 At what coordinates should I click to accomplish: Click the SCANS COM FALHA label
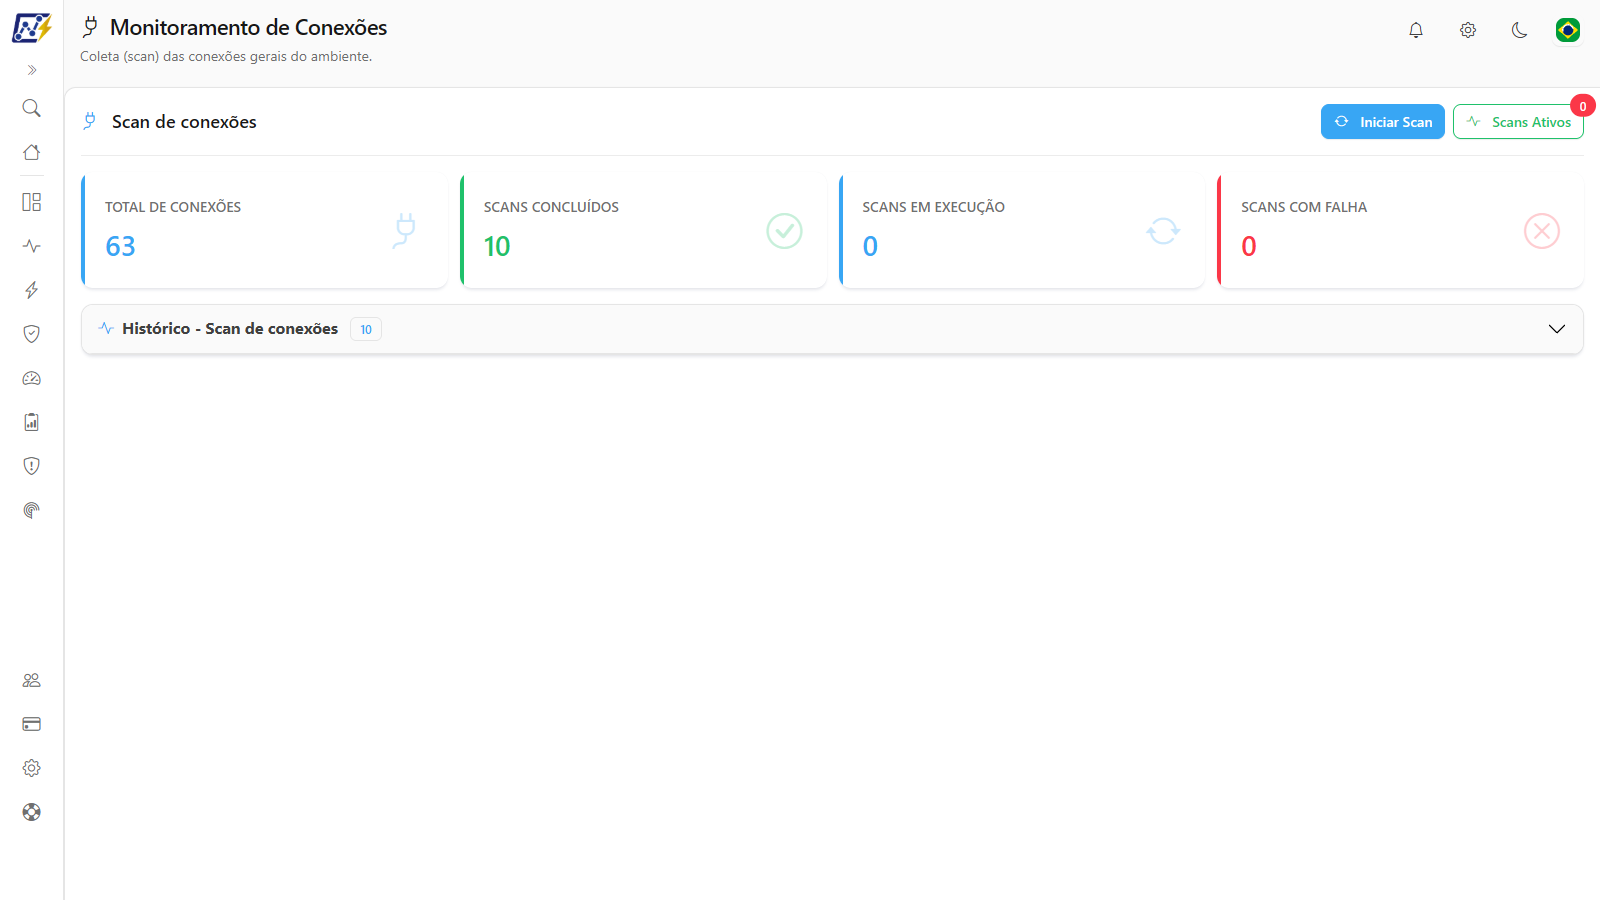point(1304,207)
